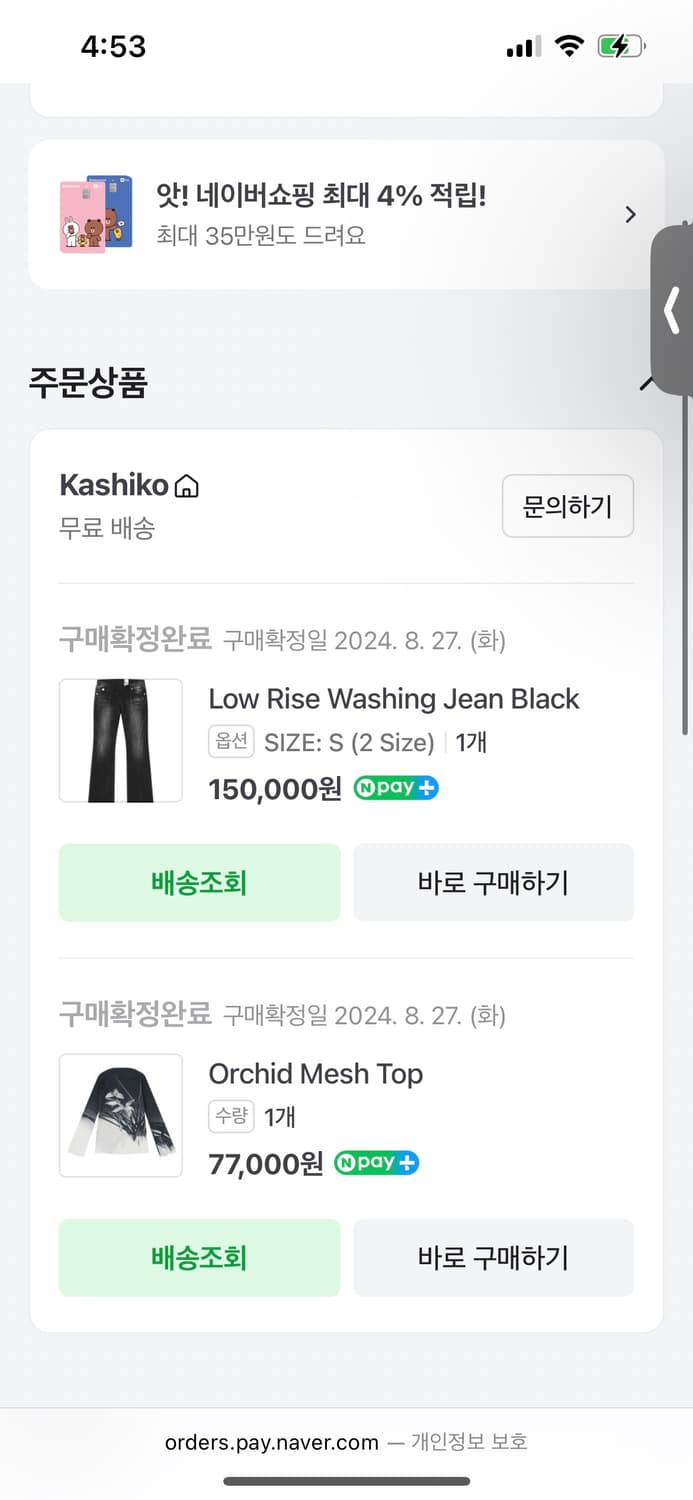This screenshot has width=693, height=1500.
Task: Tap the battery charging indicator
Action: click(x=620, y=46)
